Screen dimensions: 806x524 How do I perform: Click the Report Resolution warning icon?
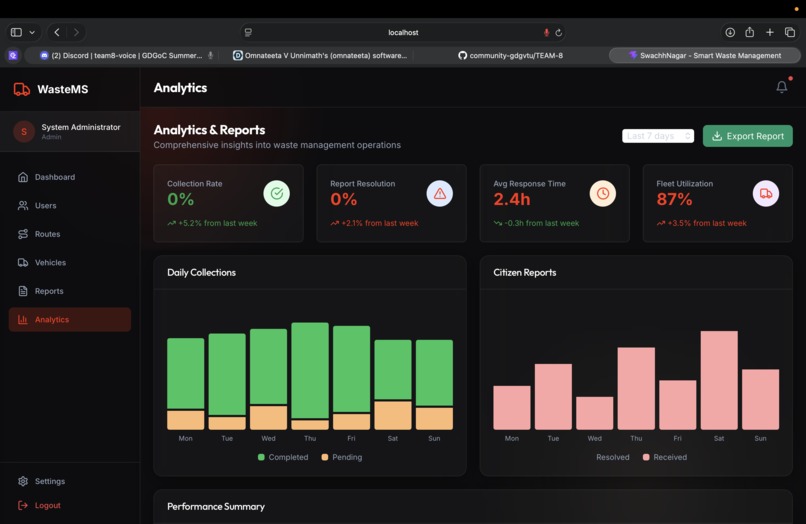point(439,193)
